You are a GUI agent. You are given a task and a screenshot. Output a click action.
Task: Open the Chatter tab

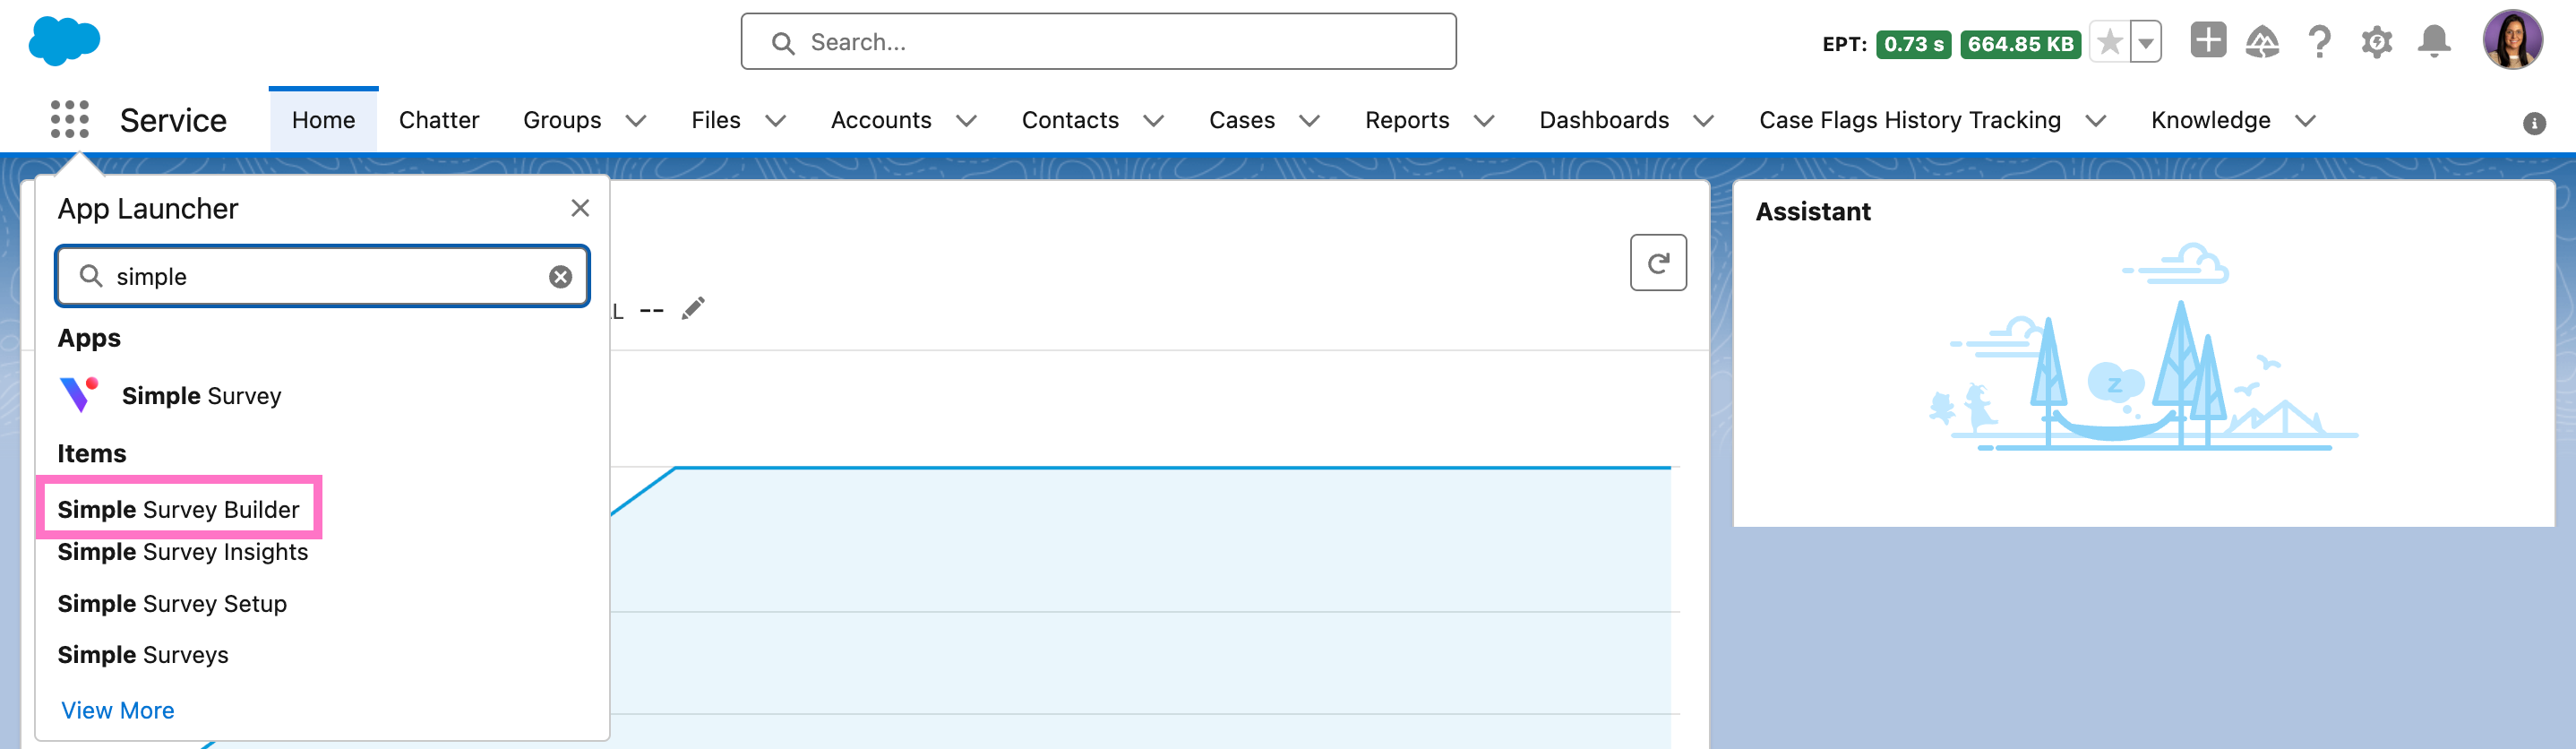pos(439,120)
